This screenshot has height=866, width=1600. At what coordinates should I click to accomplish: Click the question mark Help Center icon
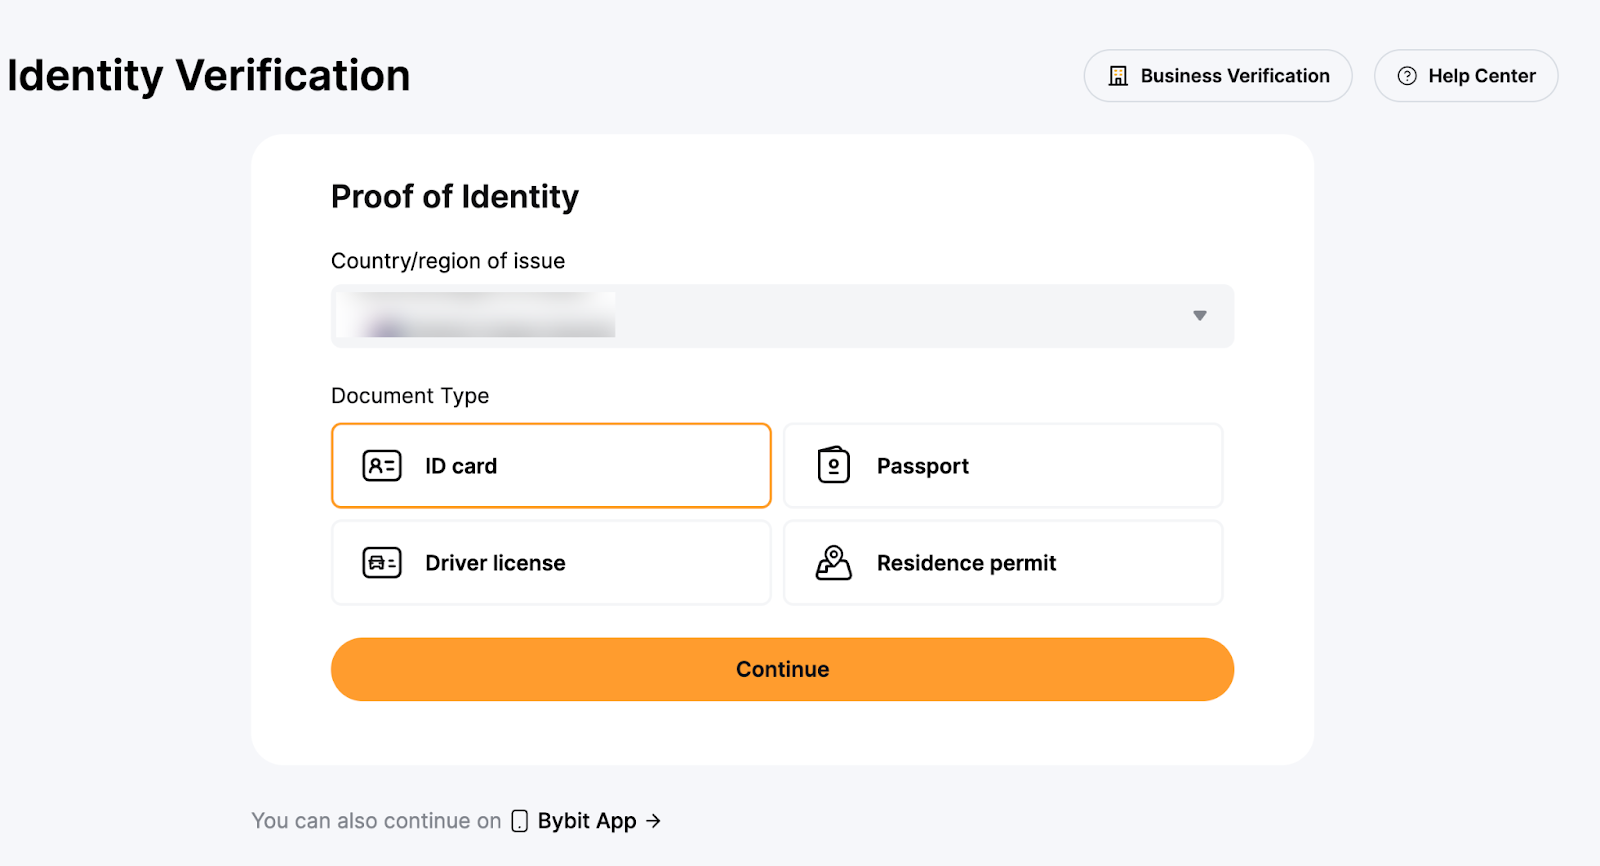(x=1407, y=76)
